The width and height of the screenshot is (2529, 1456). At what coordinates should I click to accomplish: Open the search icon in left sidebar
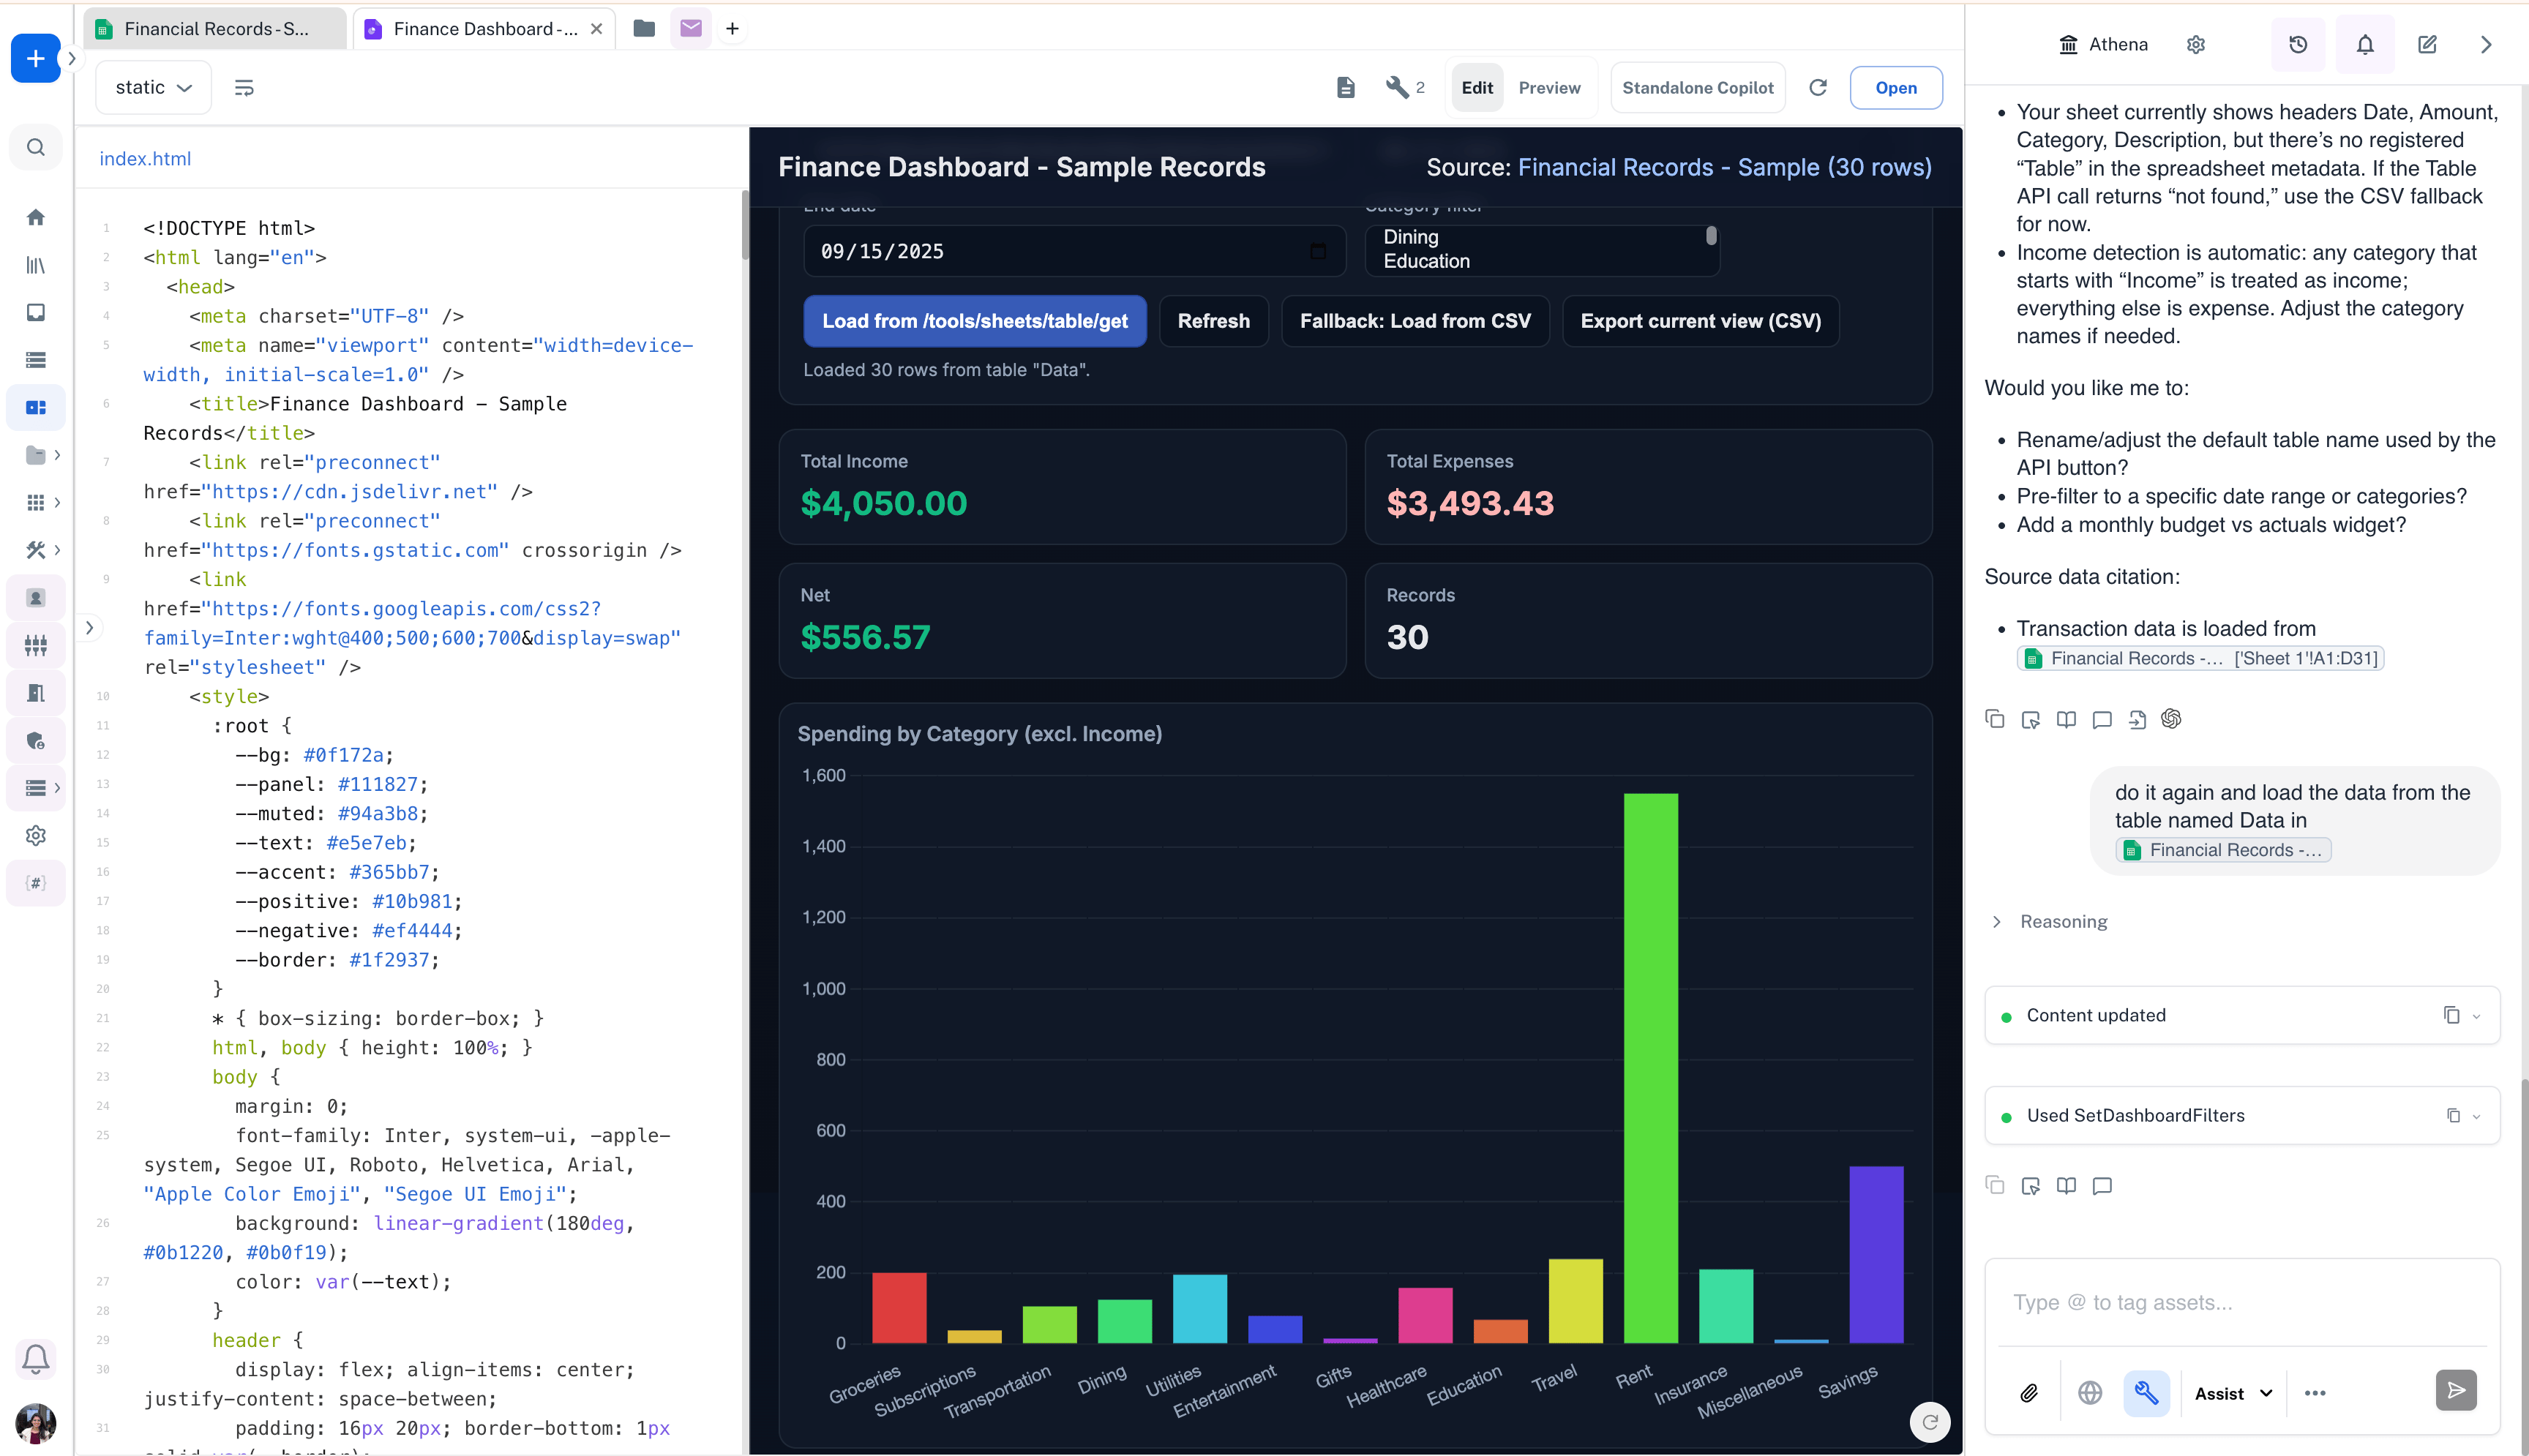(36, 148)
